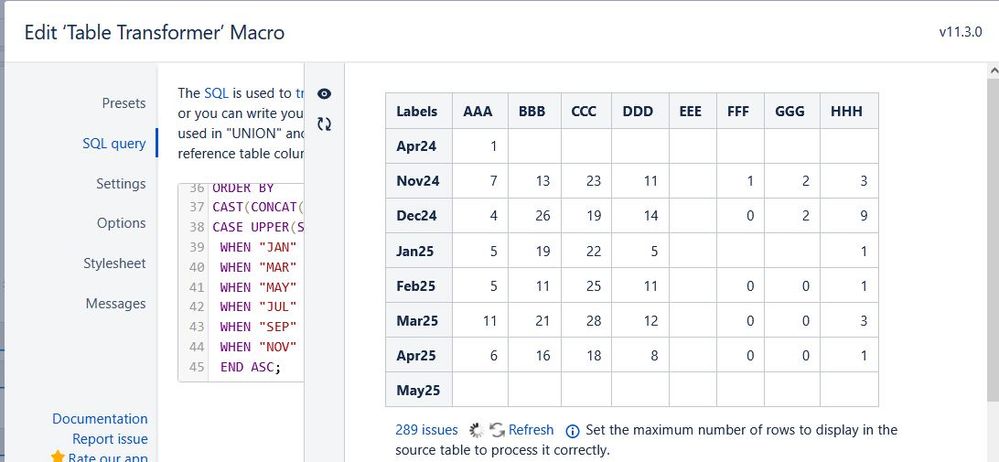Image resolution: width=999 pixels, height=462 pixels.
Task: Click the WHEN "NOV" code line
Action: 259,347
